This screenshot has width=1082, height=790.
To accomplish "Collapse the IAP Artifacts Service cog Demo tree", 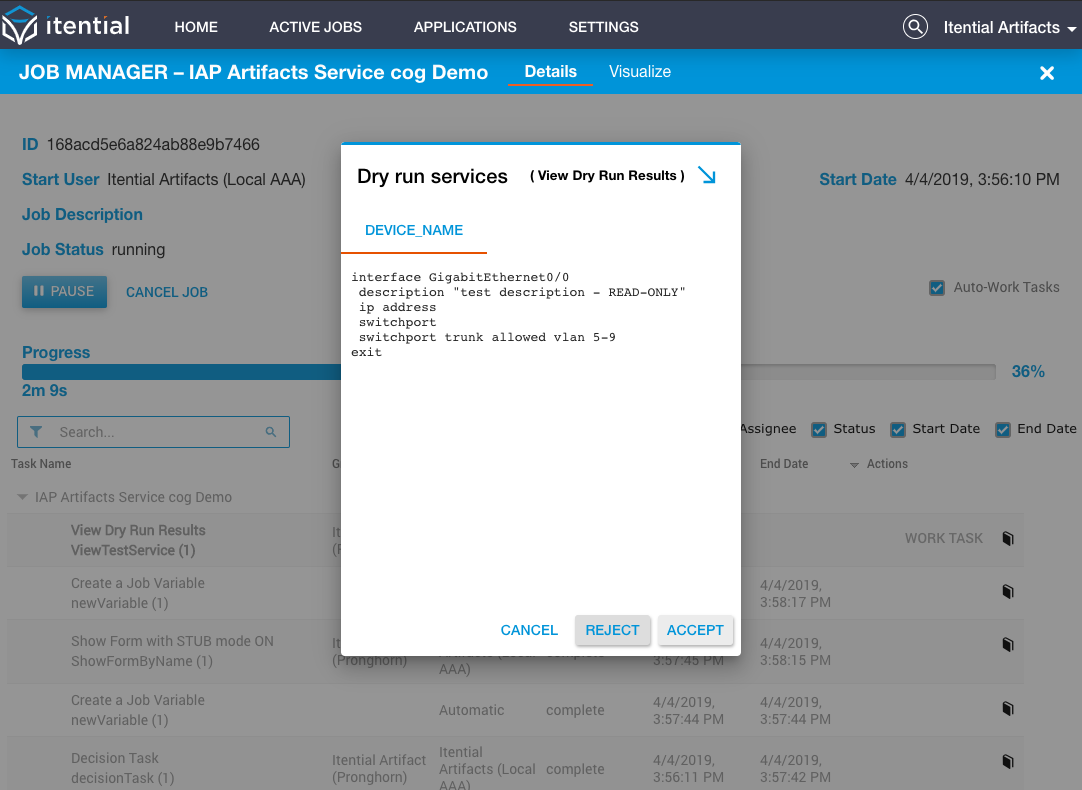I will pos(22,497).
